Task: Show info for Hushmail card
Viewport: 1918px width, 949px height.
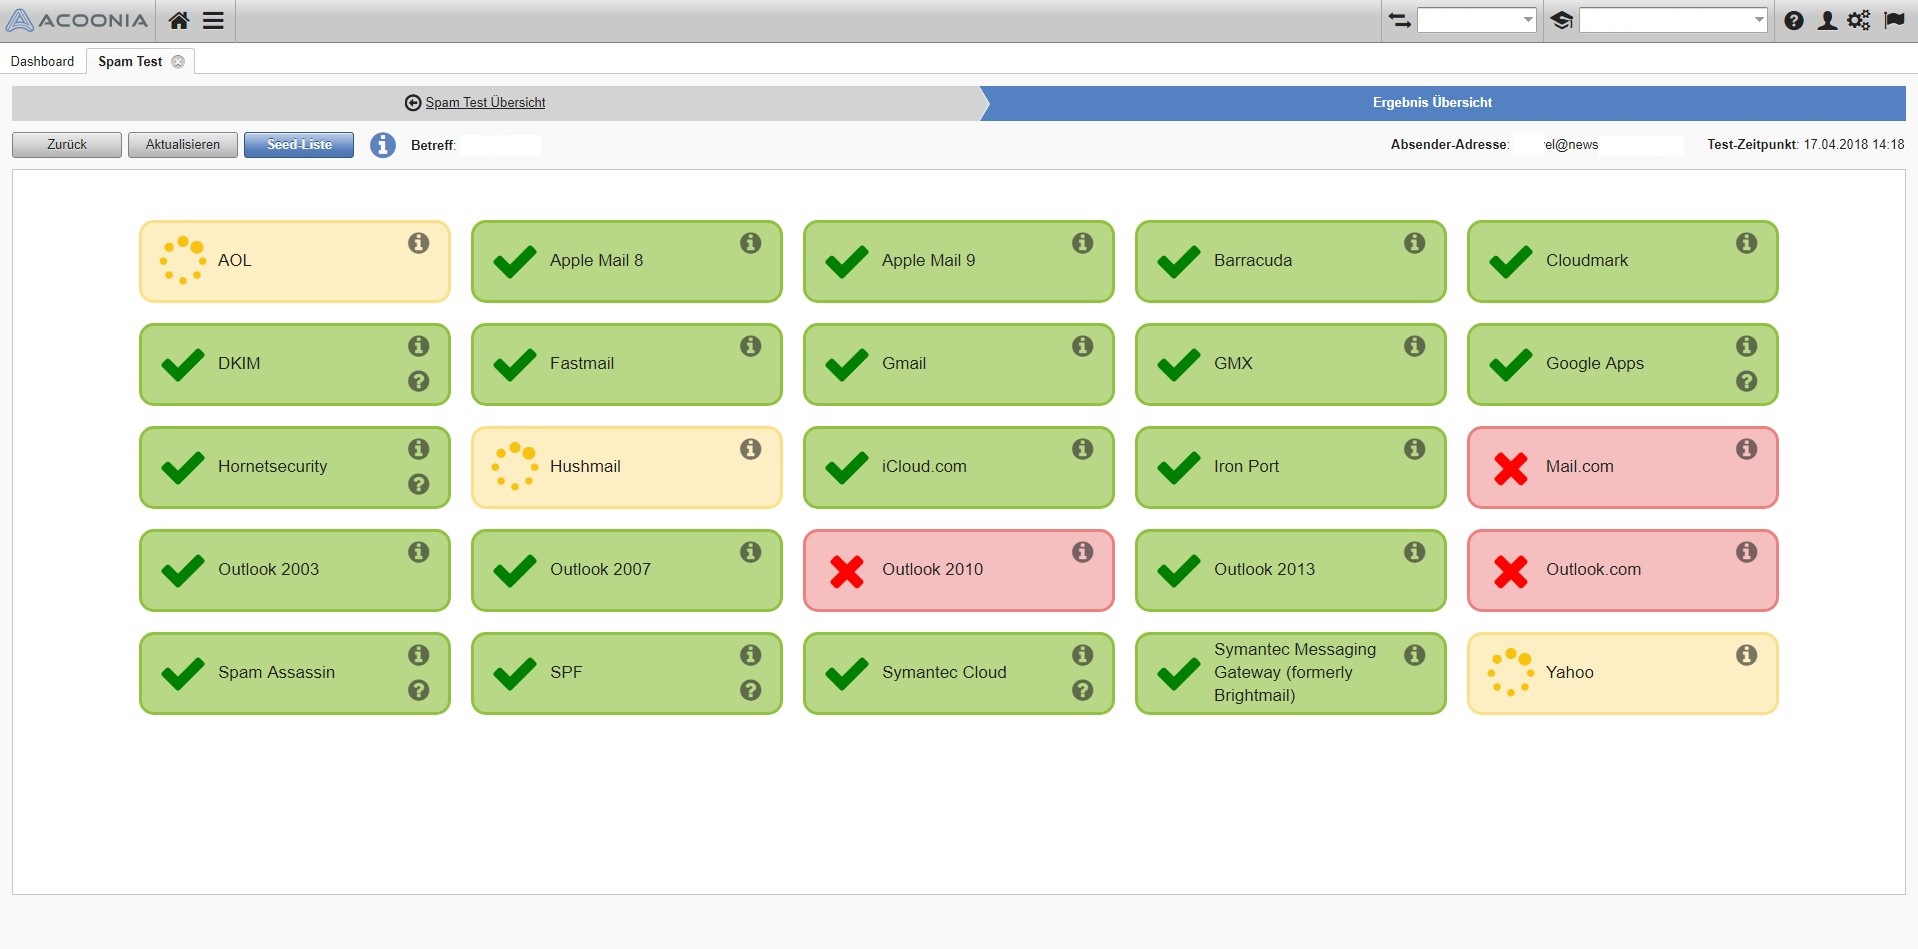Action: tap(751, 449)
